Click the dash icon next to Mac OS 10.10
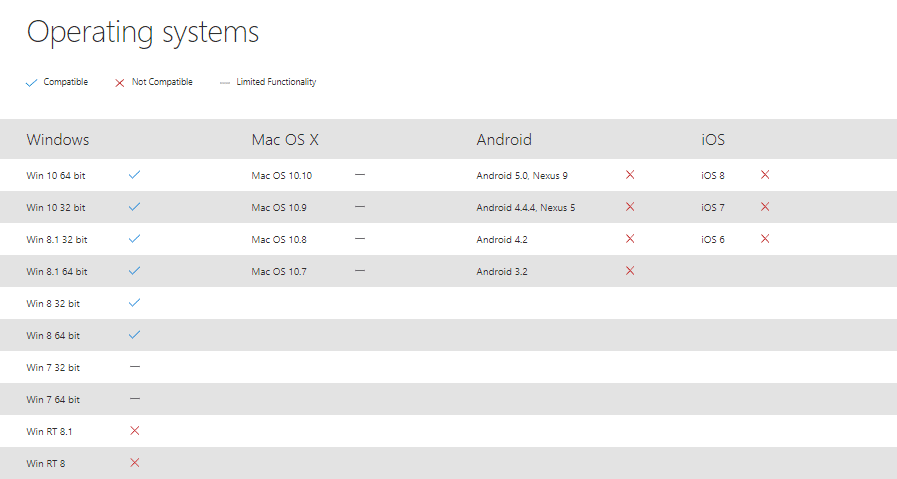The width and height of the screenshot is (897, 479). tap(360, 175)
